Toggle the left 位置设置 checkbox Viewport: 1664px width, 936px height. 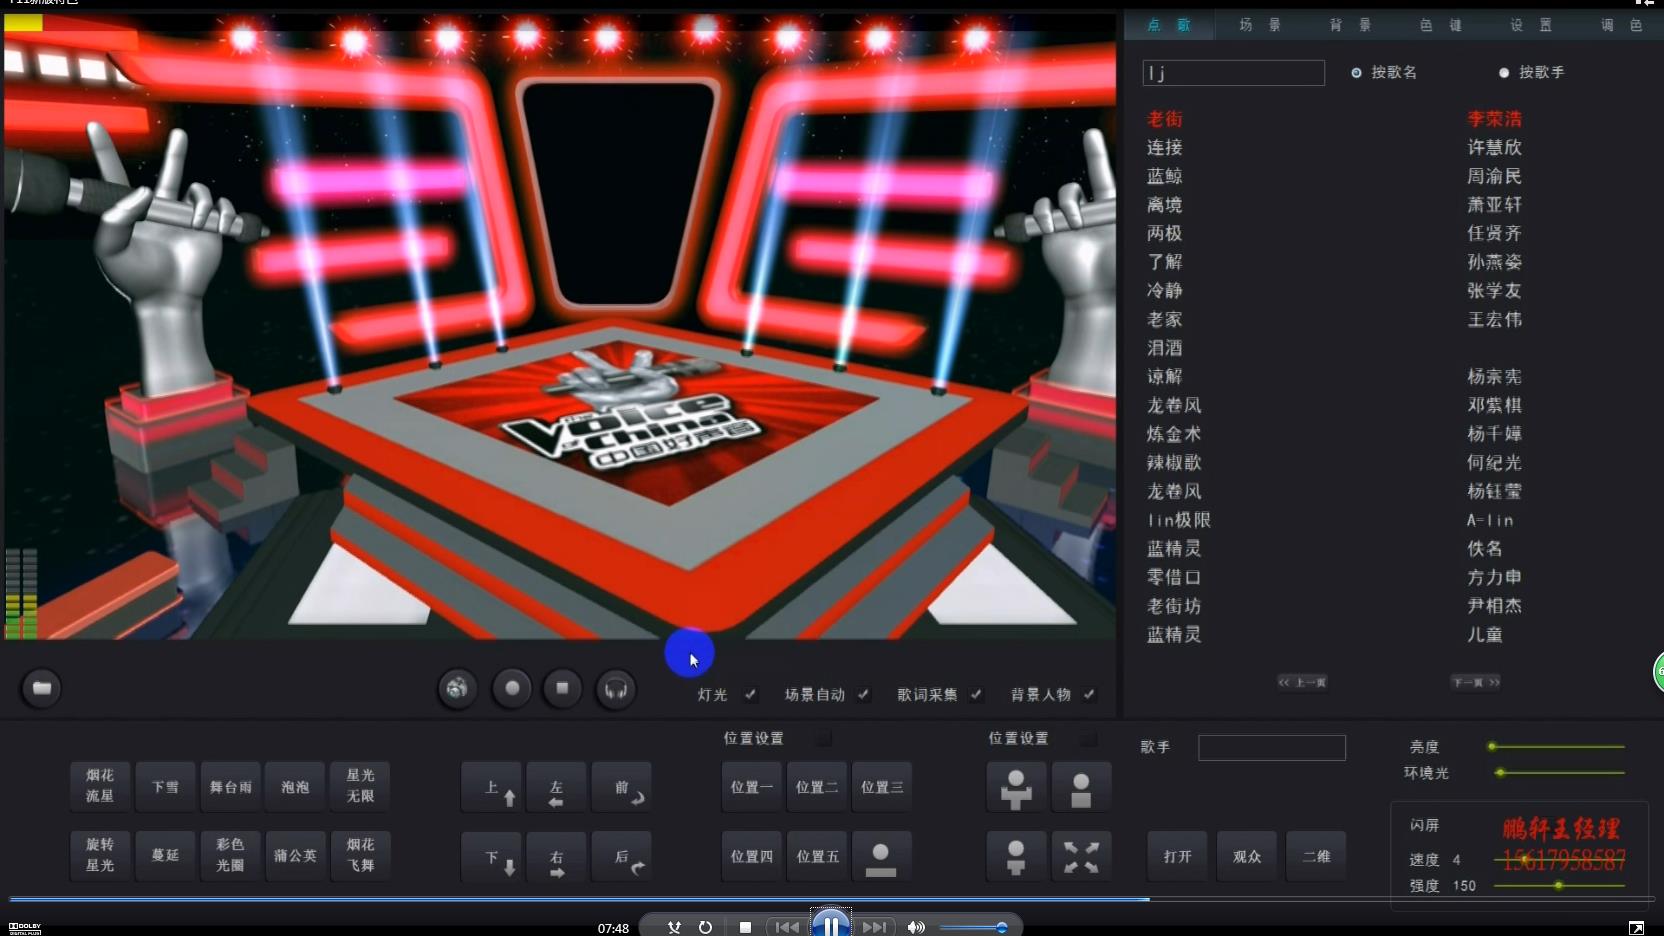click(823, 739)
